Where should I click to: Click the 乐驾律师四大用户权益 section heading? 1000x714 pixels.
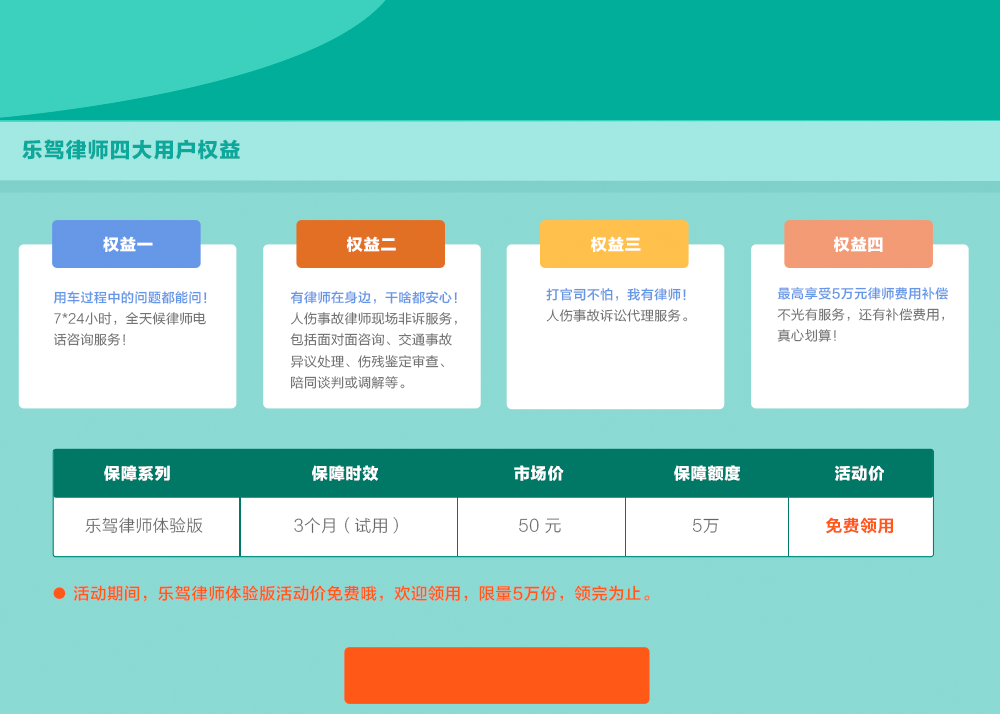pos(131,150)
